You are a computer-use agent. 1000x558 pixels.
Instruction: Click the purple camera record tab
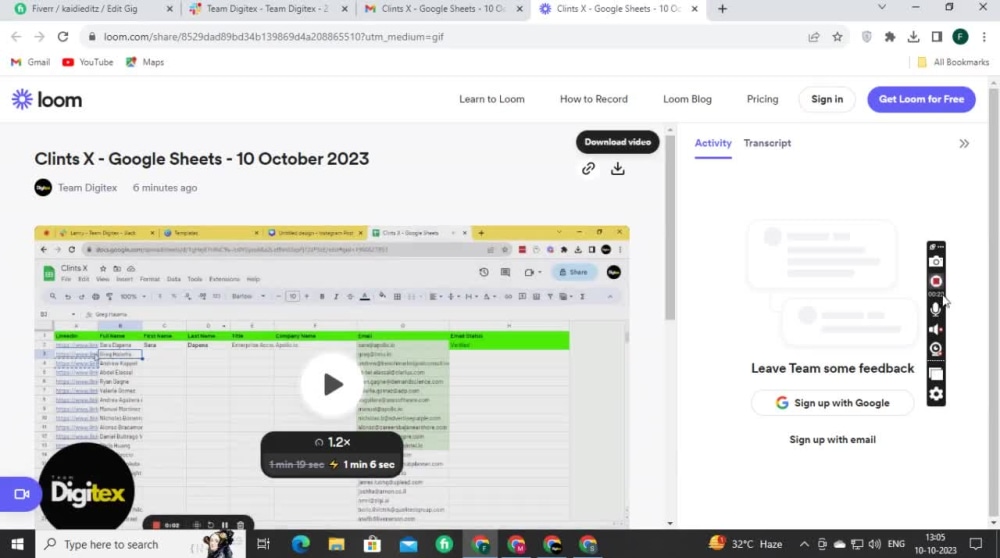20,494
